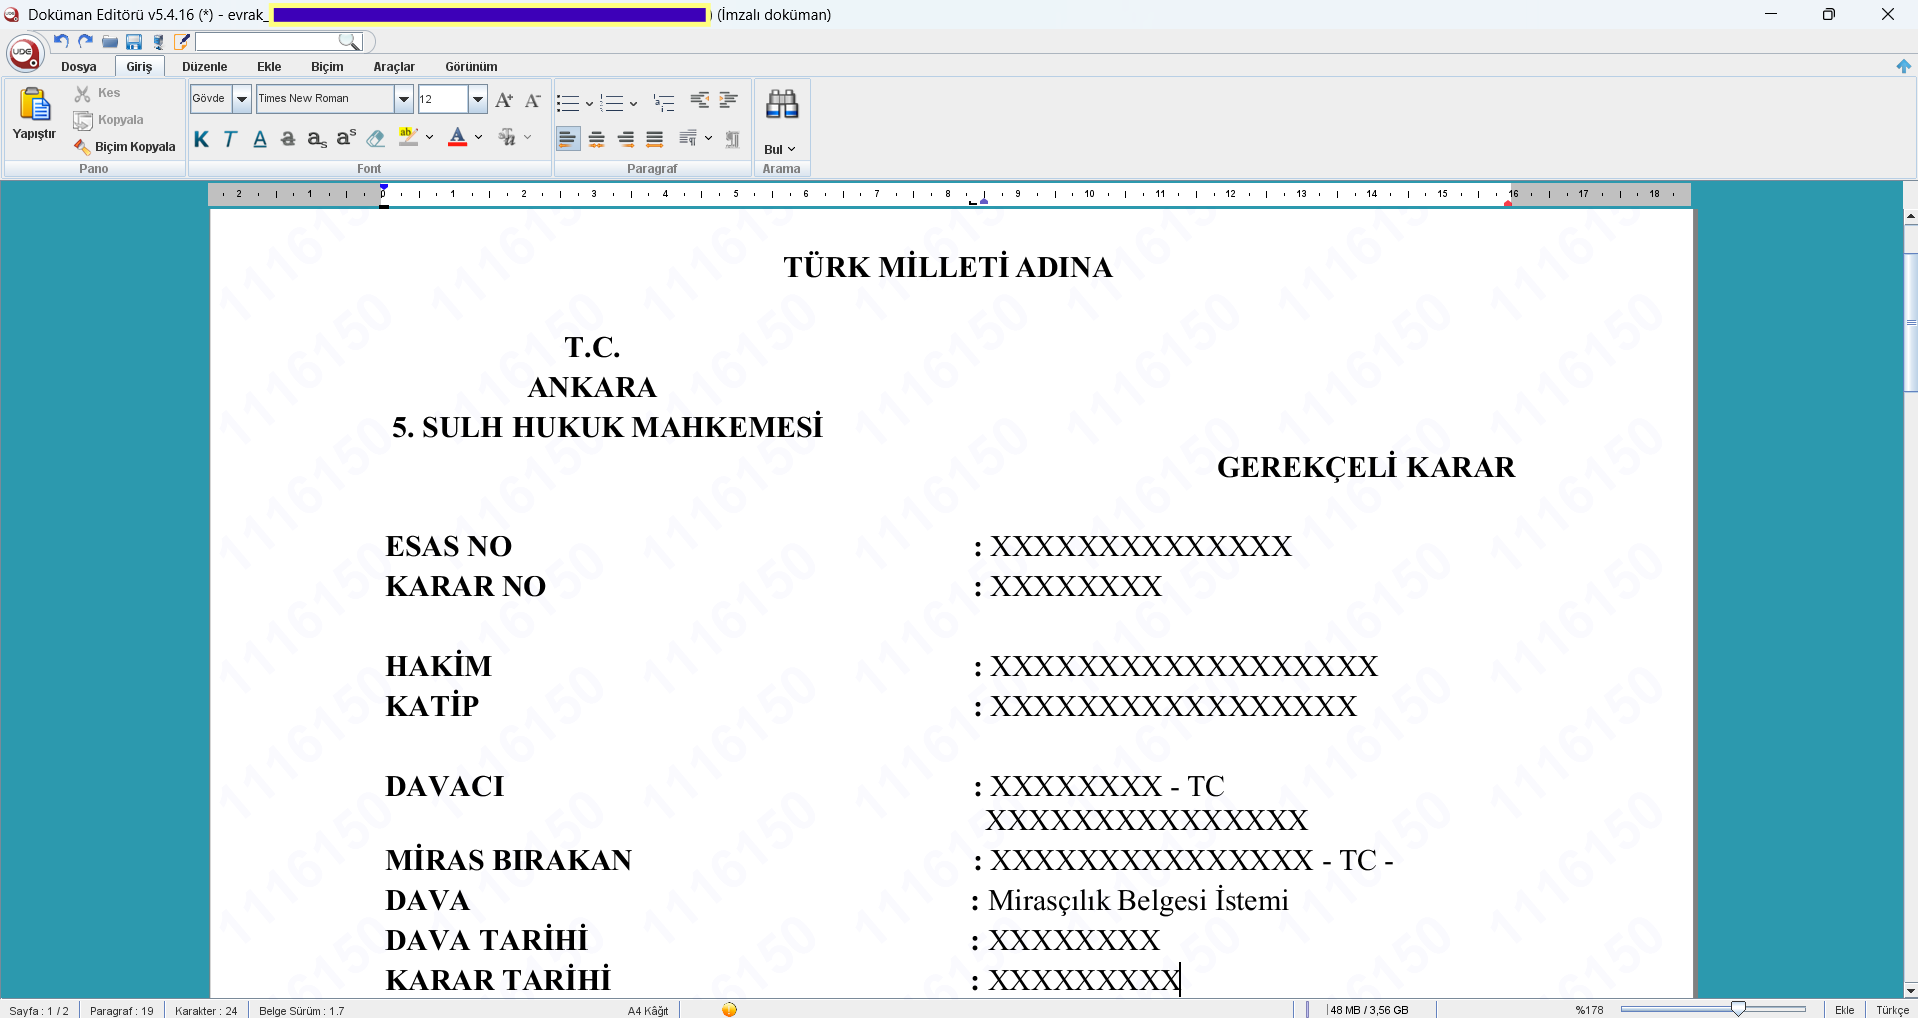Click the Türkçe language indicator in status bar
The image size is (1918, 1018).
pos(1892,1010)
